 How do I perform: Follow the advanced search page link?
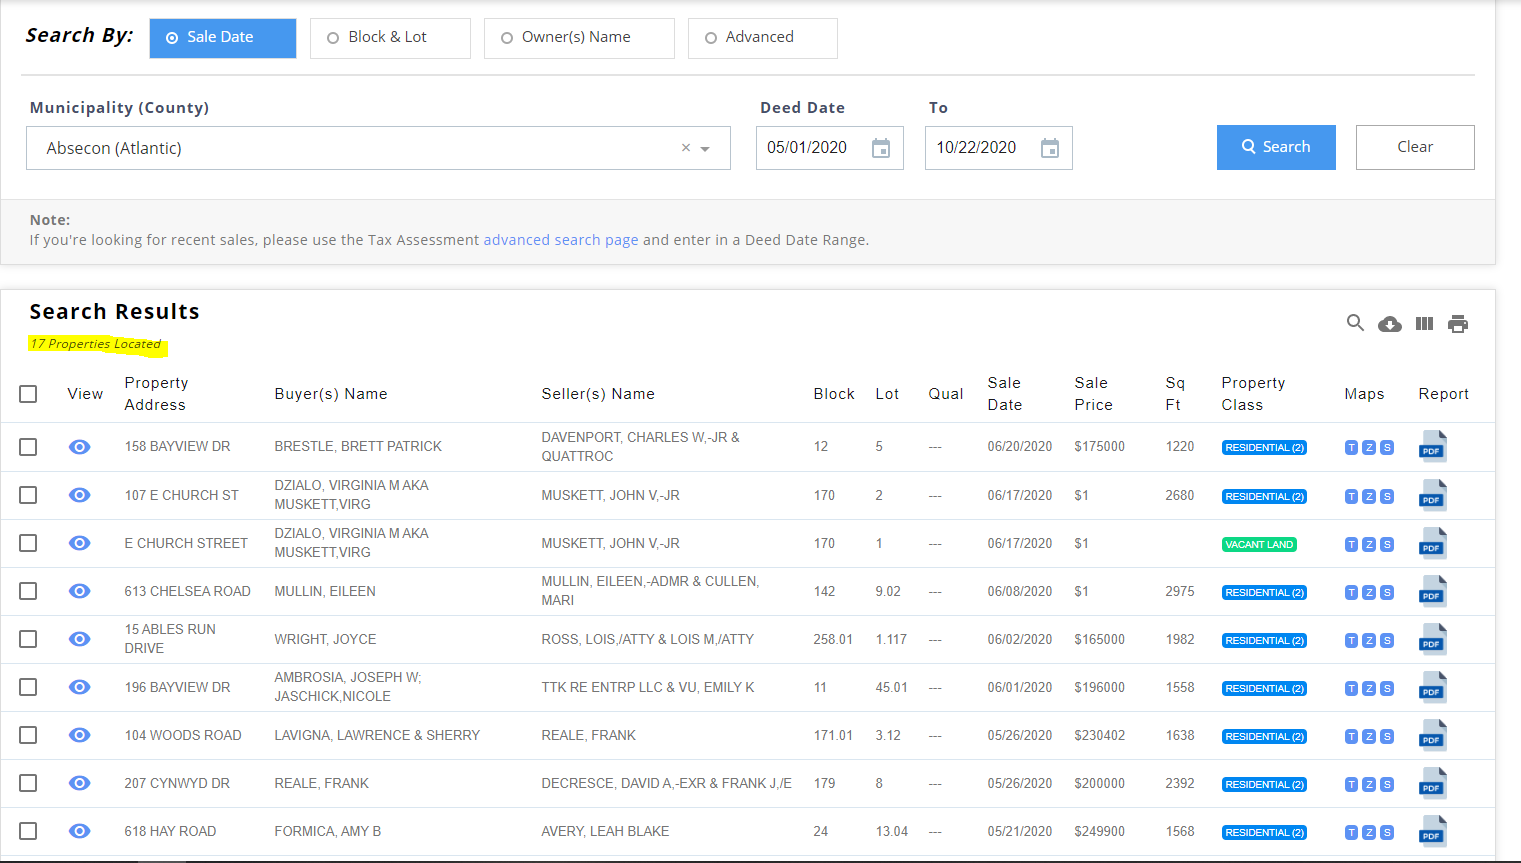coord(561,240)
